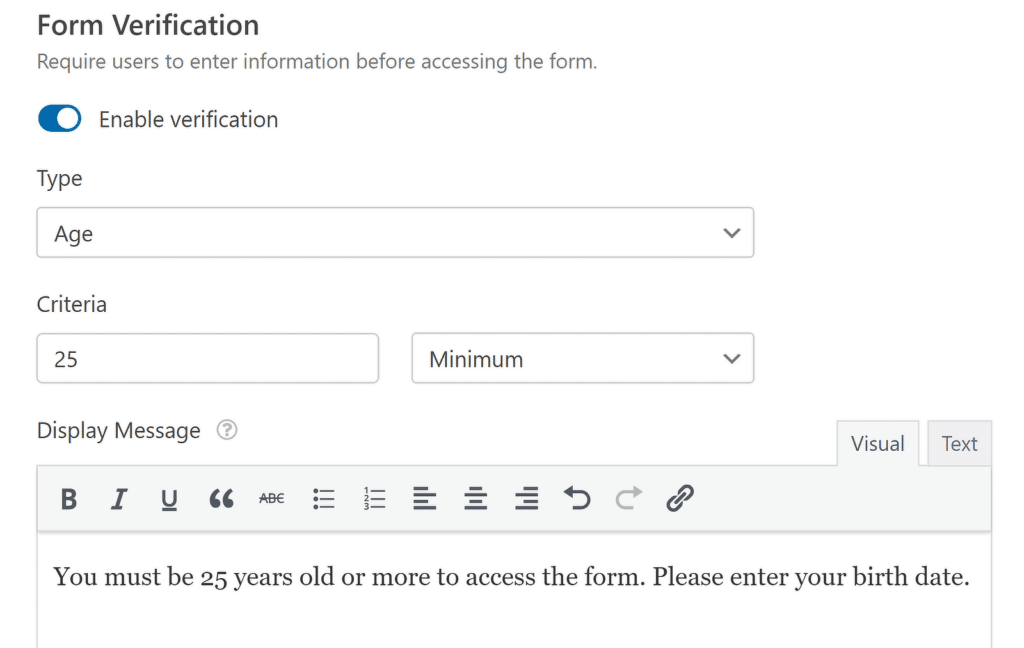This screenshot has width=1024, height=648.
Task: Switch to the Text editor tab
Action: (959, 444)
